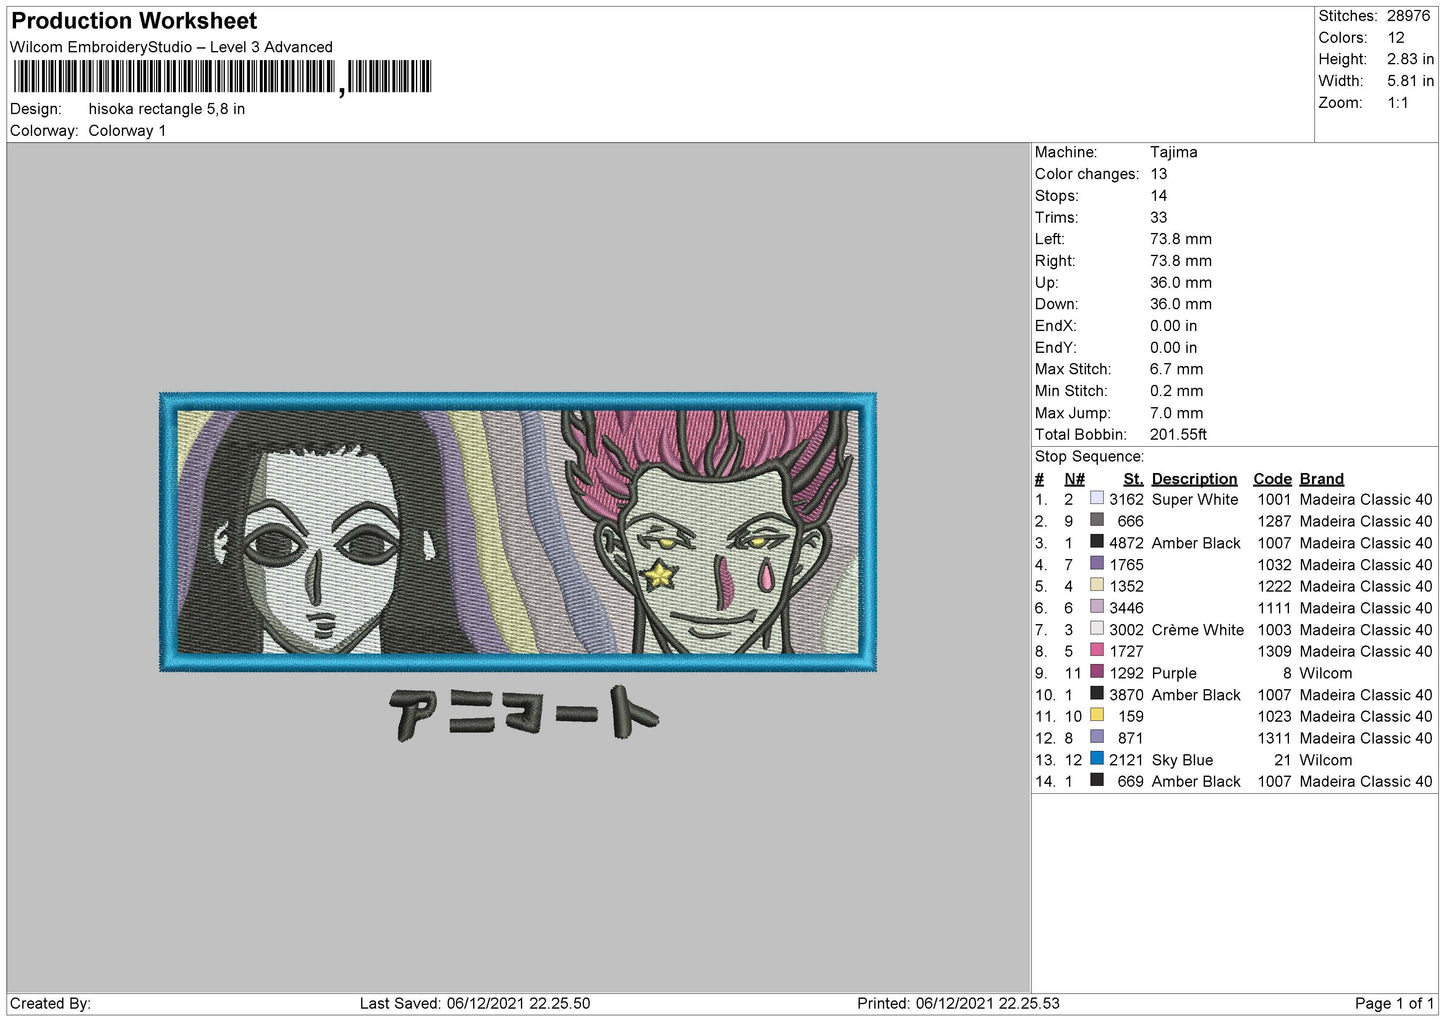Click the stitch count 4872
Image resolution: width=1445 pixels, height=1021 pixels.
[x=1126, y=543]
